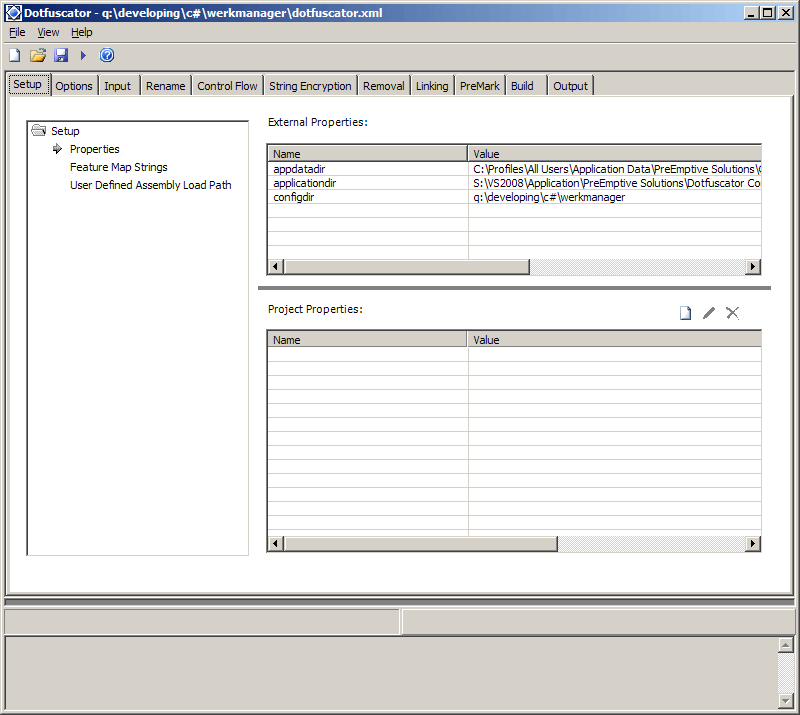Click the Build project play icon
800x715 pixels.
83,55
